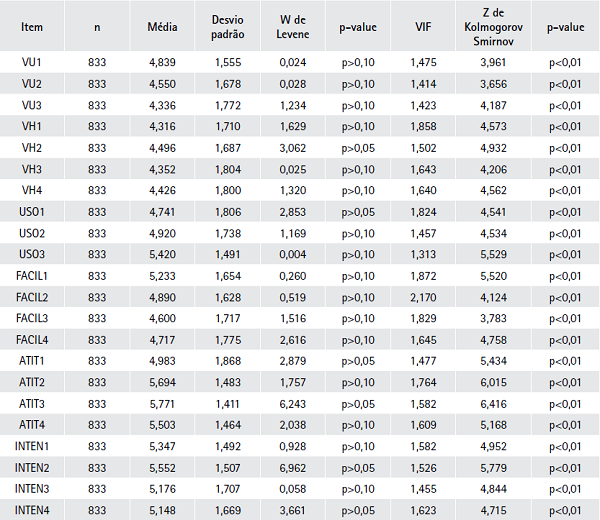Screen dimensions: 600x520
Task: Click the Média column header
Action: point(161,29)
